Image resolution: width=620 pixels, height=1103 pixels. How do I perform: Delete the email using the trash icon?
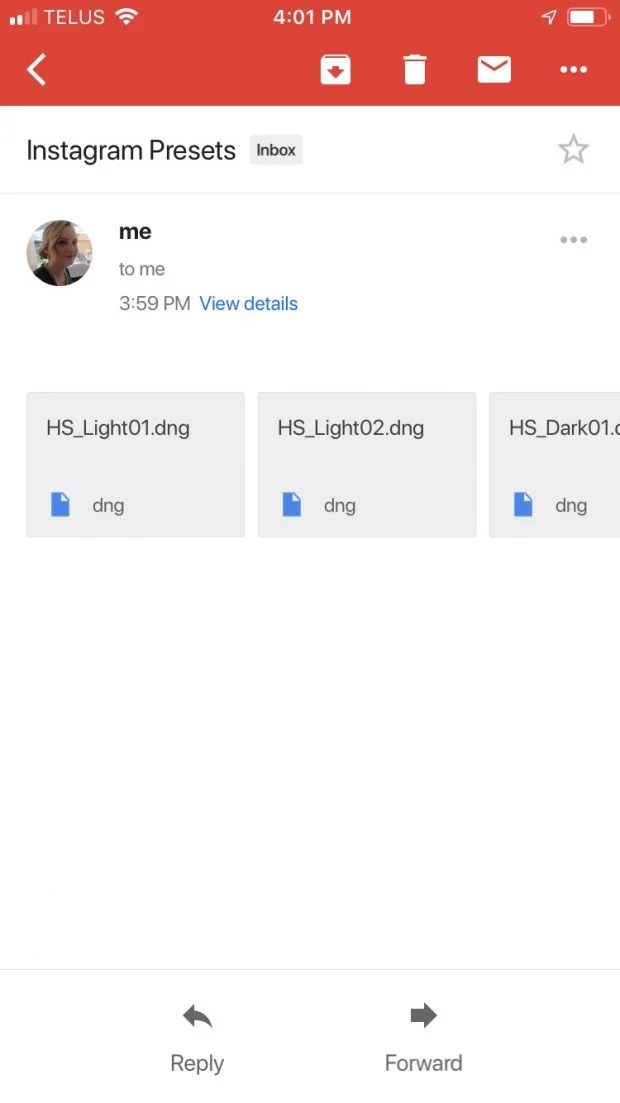click(415, 70)
